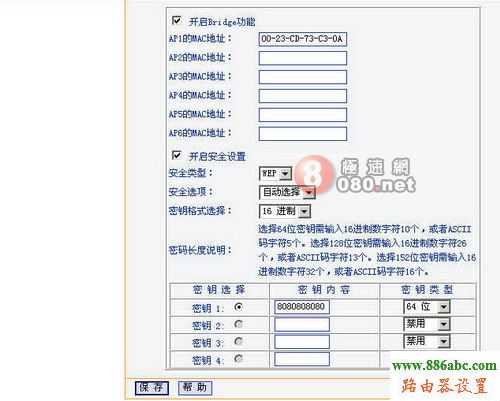Open the 密钥 3 type dropdown showing 禁用
The image size is (500, 401).
(x=427, y=341)
